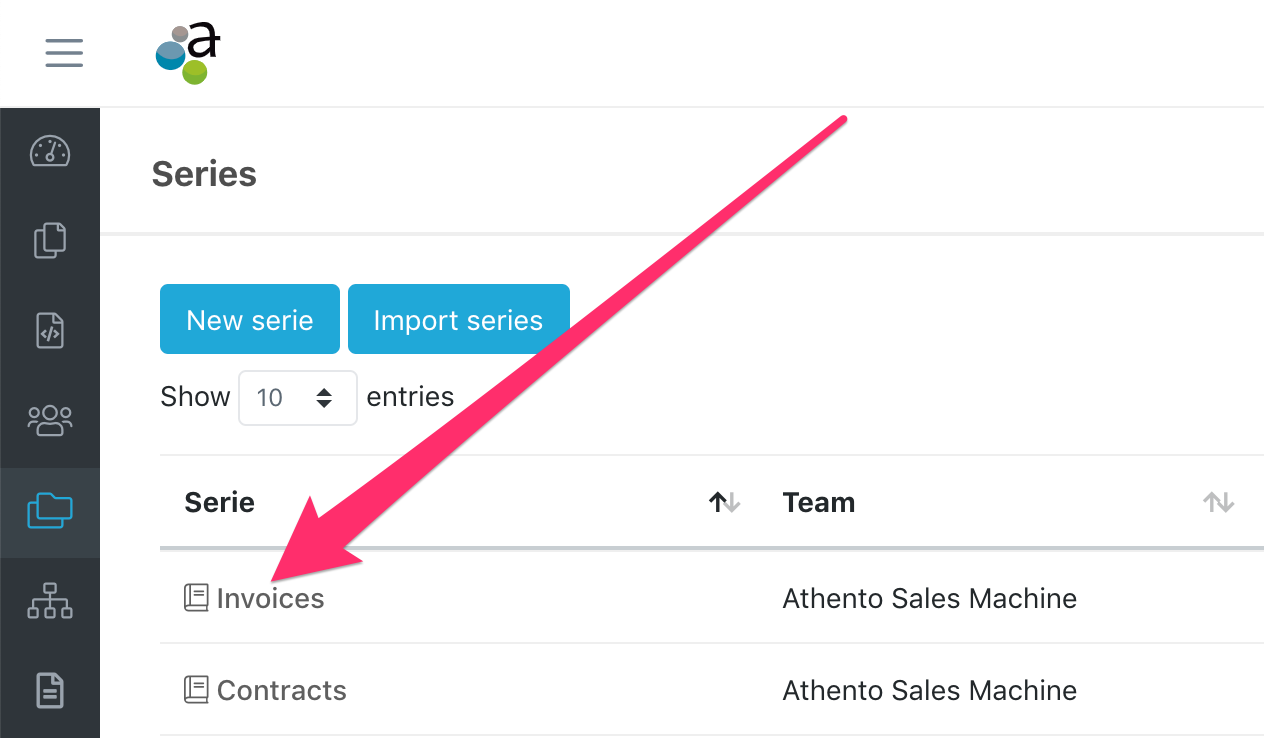This screenshot has height=738, width=1264.
Task: Select the Invoices row team cell
Action: coord(929,599)
